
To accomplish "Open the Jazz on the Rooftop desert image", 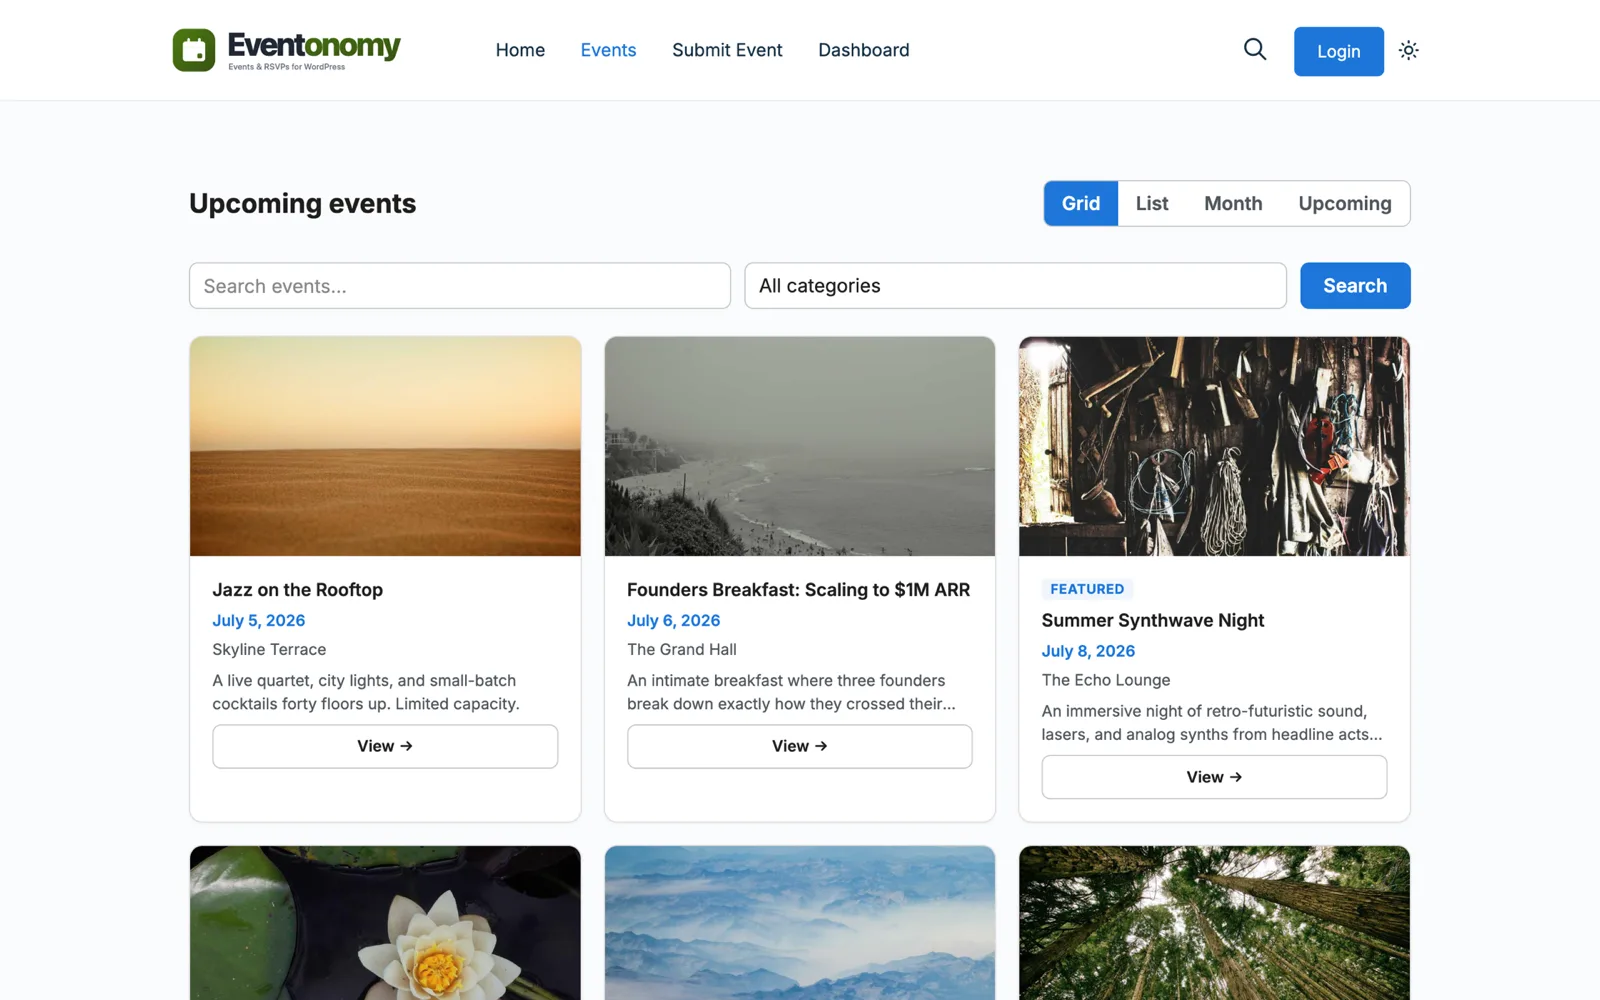I will (385, 446).
